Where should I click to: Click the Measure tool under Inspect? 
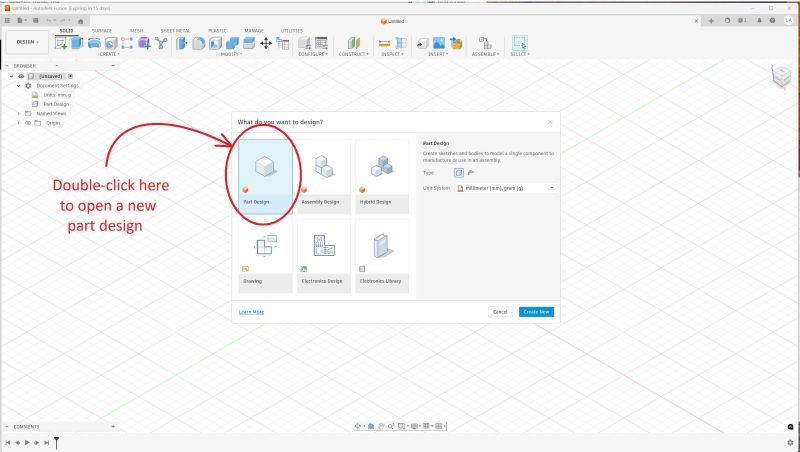(x=384, y=43)
